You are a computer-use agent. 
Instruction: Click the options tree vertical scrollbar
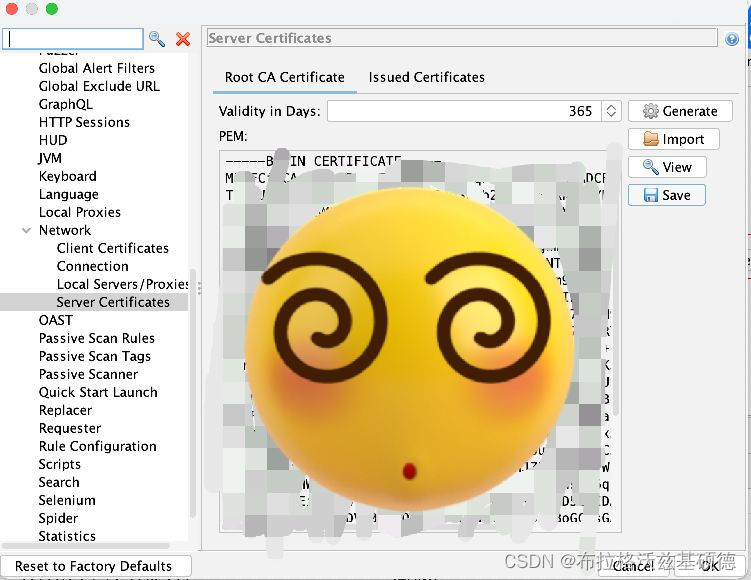click(x=193, y=393)
